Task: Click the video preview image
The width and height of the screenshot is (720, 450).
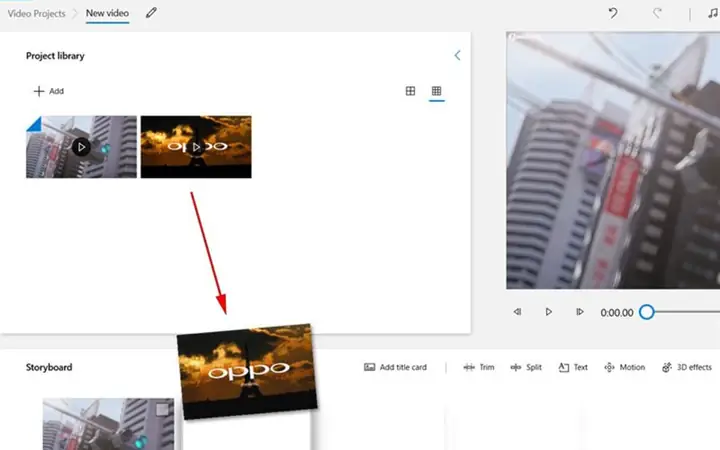Action: 613,160
